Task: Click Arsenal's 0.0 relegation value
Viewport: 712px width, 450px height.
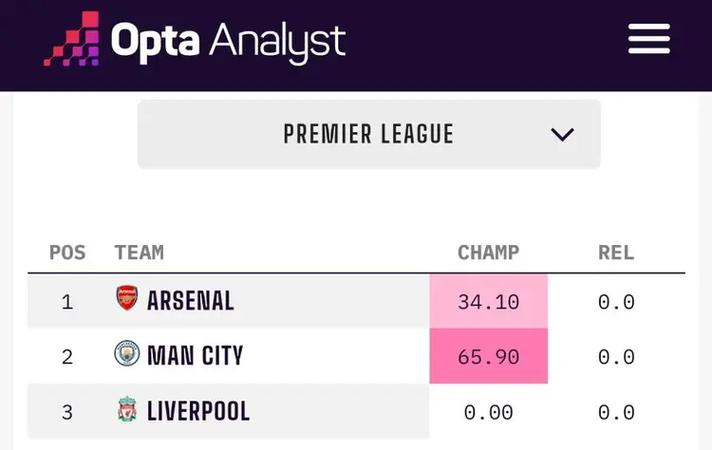Action: point(616,302)
